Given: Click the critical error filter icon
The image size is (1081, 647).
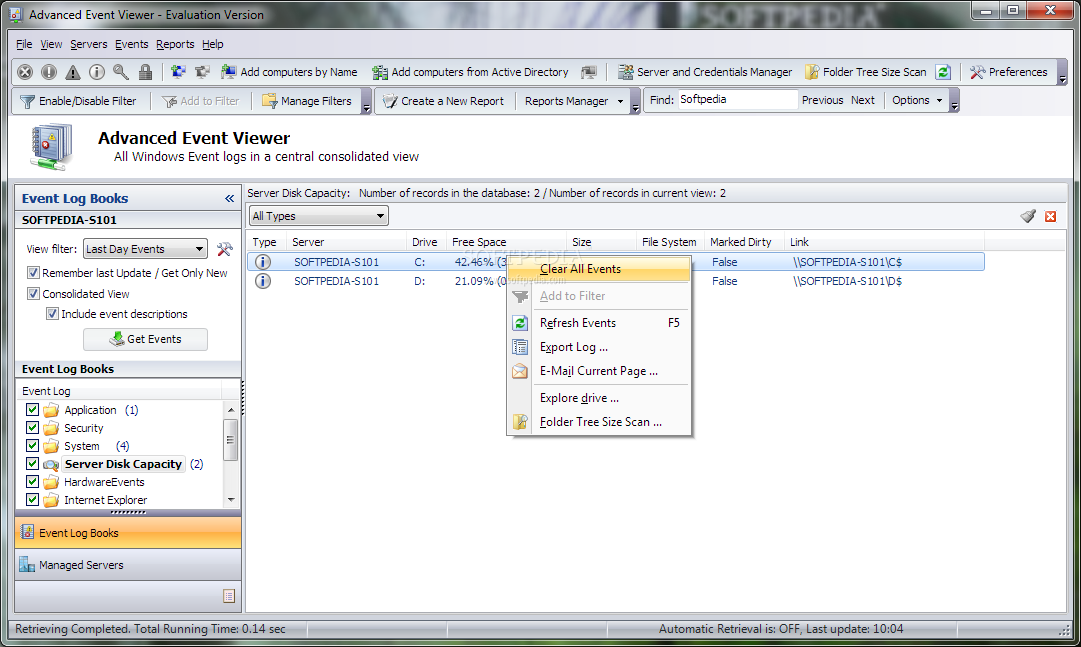Looking at the screenshot, I should (25, 72).
